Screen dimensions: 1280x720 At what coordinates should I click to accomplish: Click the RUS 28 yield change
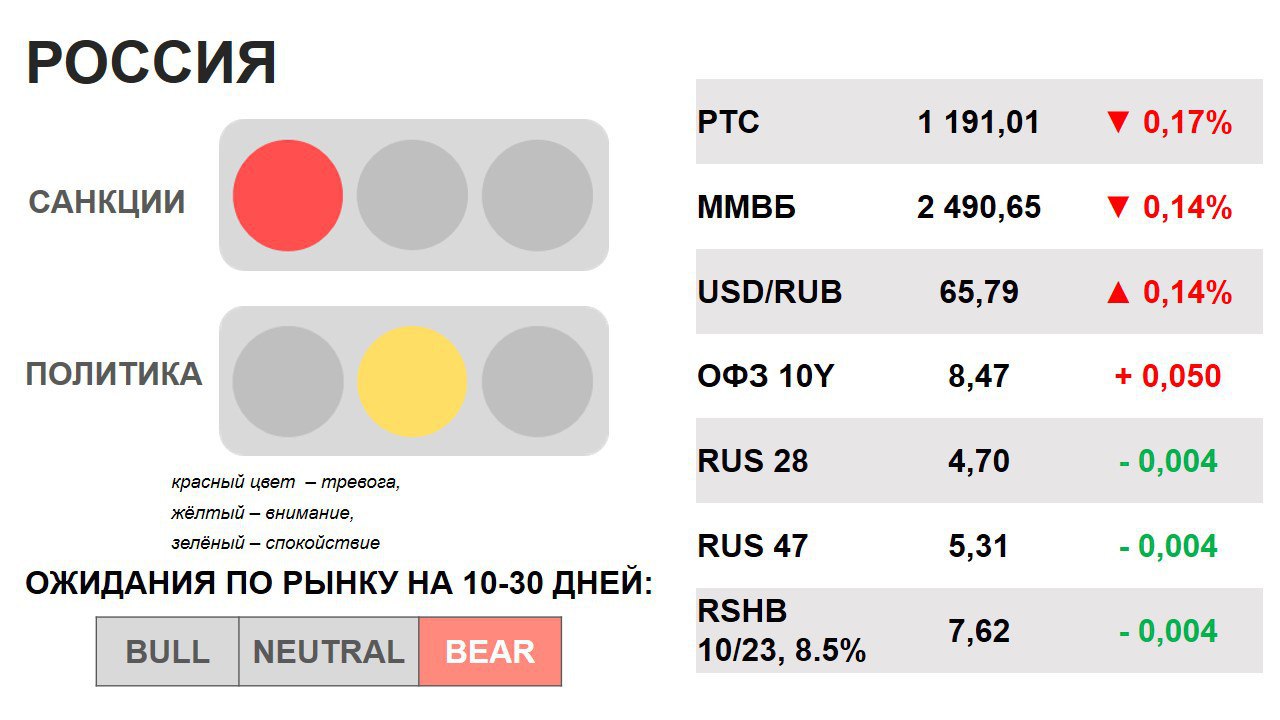1168,462
